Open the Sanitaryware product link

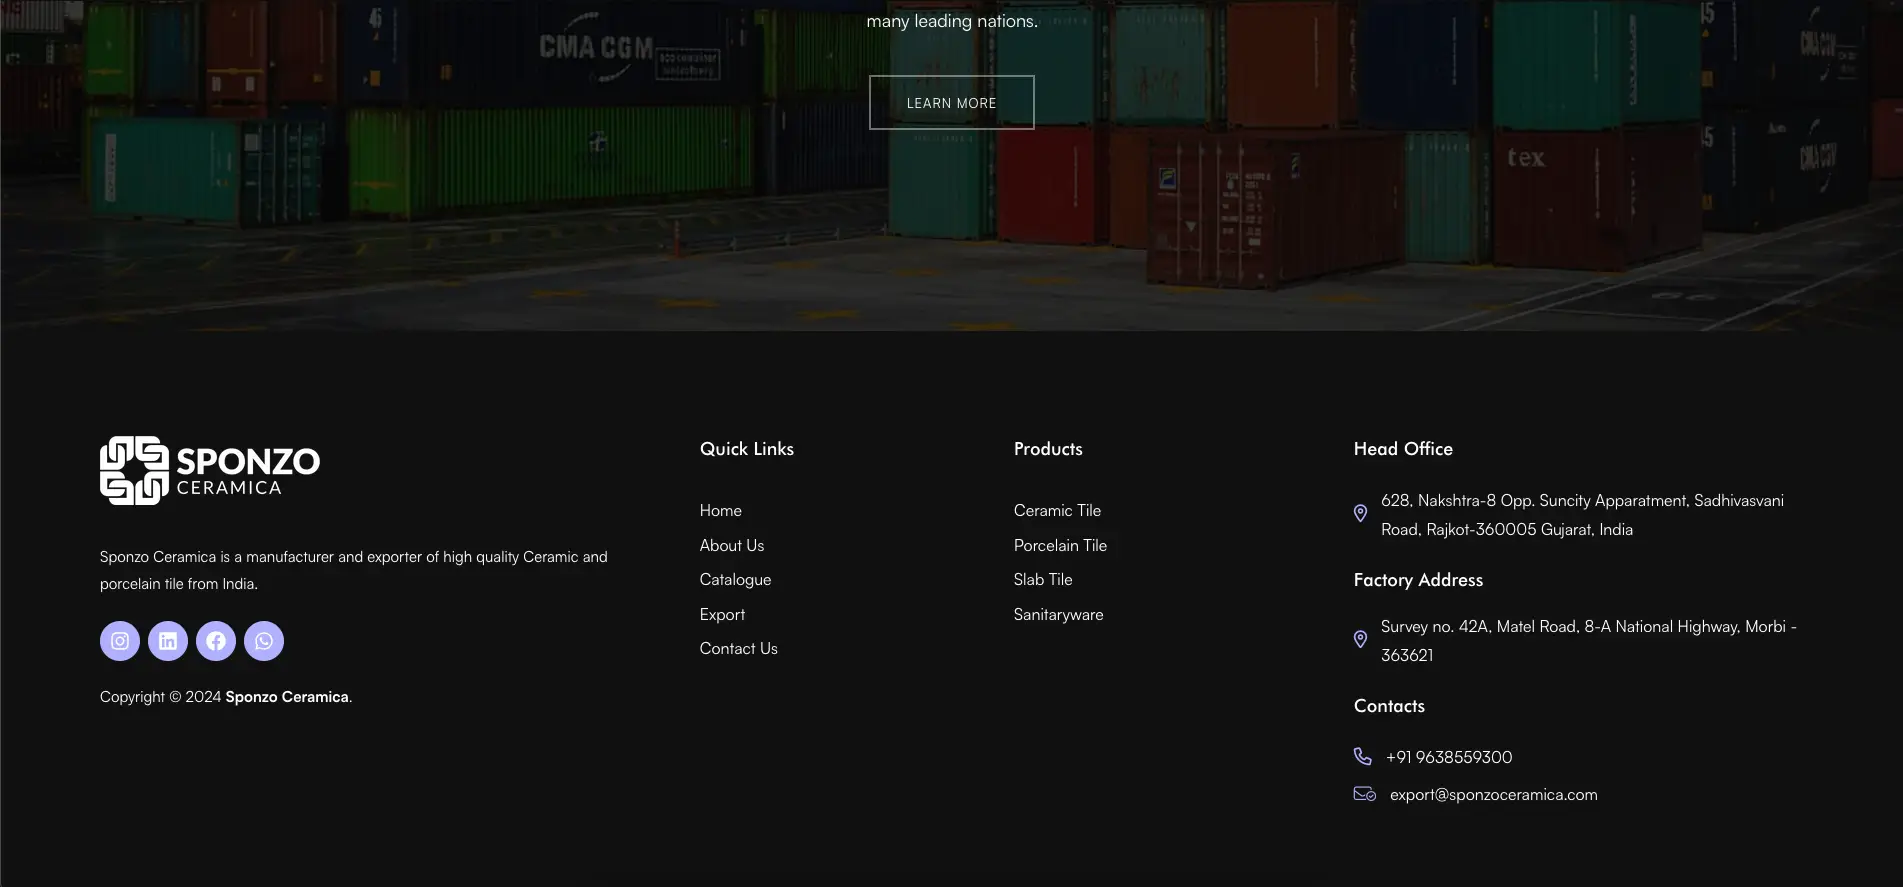click(1058, 615)
